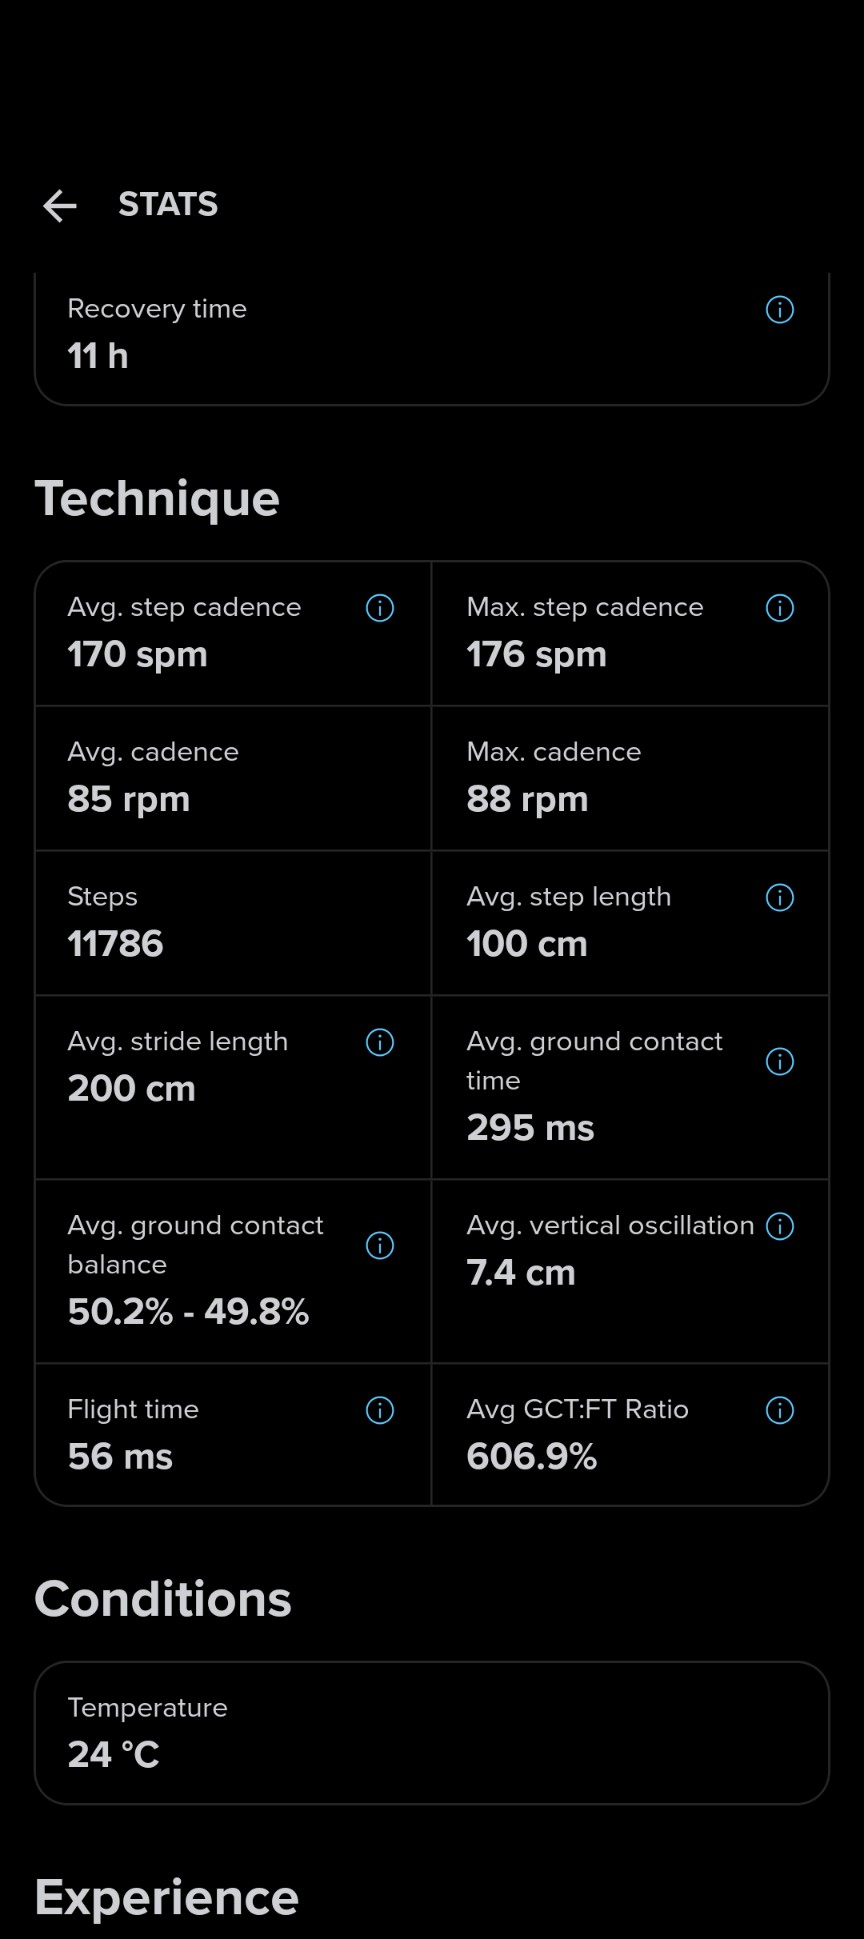The image size is (864, 1939).
Task: Open the Avg. stride length info icon
Action: tap(380, 1043)
